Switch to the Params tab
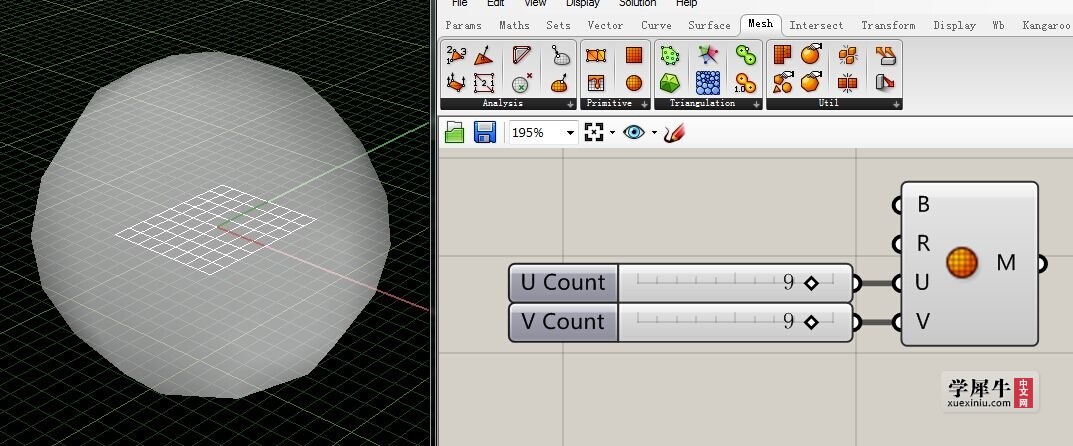Image resolution: width=1073 pixels, height=446 pixels. click(x=463, y=25)
